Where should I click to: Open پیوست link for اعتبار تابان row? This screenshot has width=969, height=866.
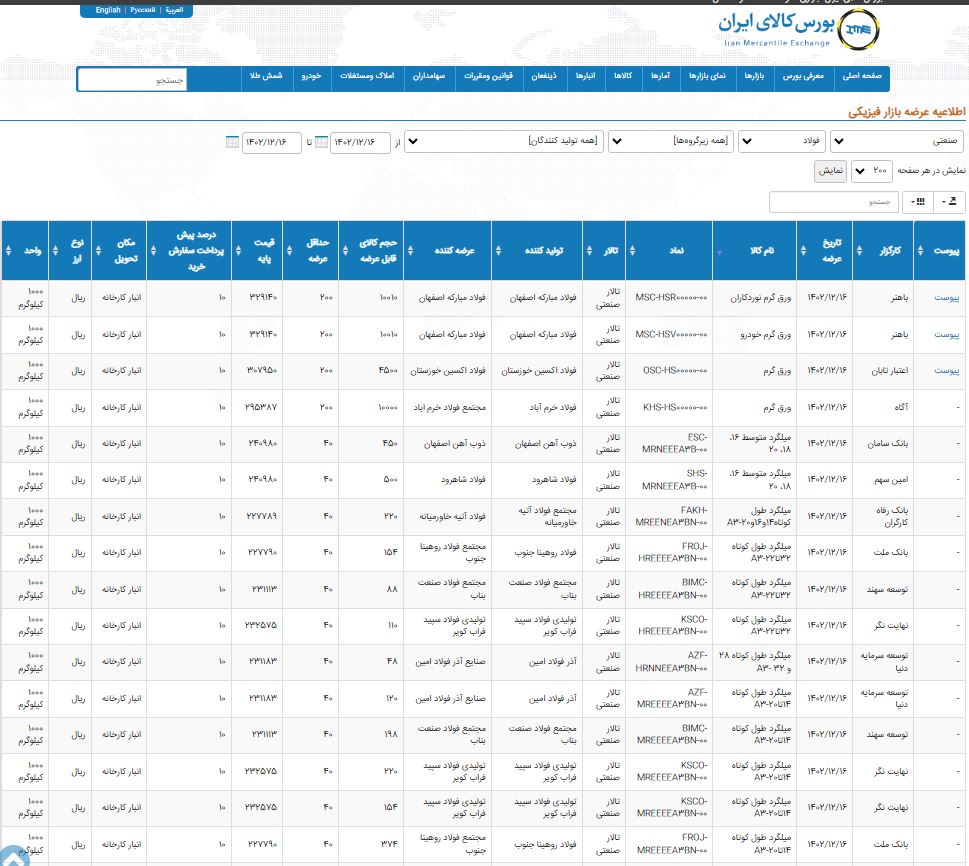pos(946,371)
